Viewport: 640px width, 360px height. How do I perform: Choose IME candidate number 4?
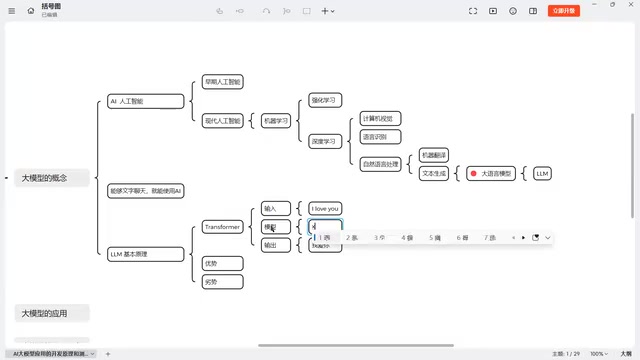click(x=407, y=238)
